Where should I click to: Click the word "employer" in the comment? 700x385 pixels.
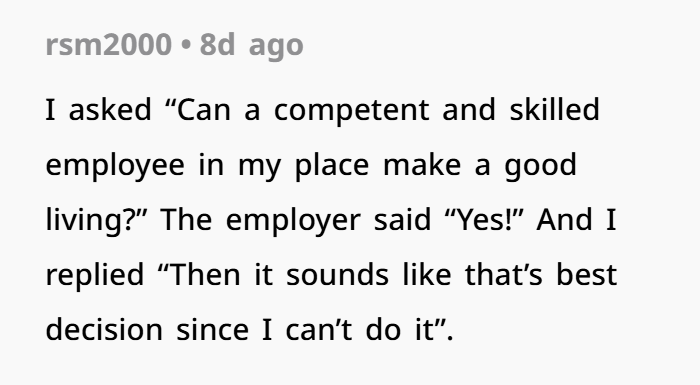[x=293, y=221]
